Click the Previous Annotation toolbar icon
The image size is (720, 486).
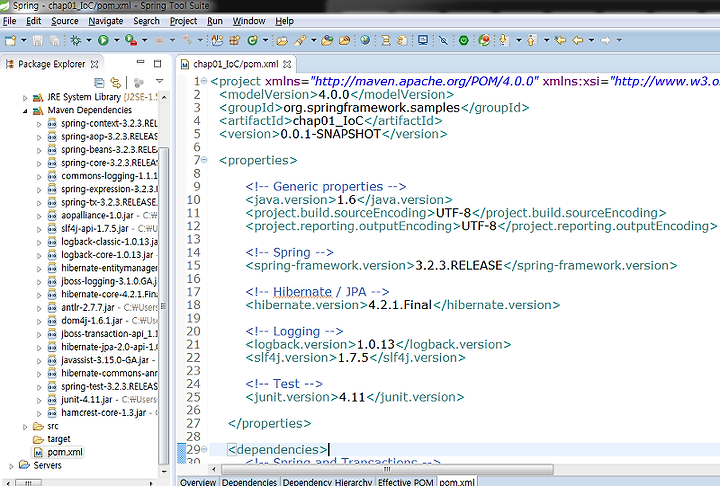pyautogui.click(x=532, y=40)
